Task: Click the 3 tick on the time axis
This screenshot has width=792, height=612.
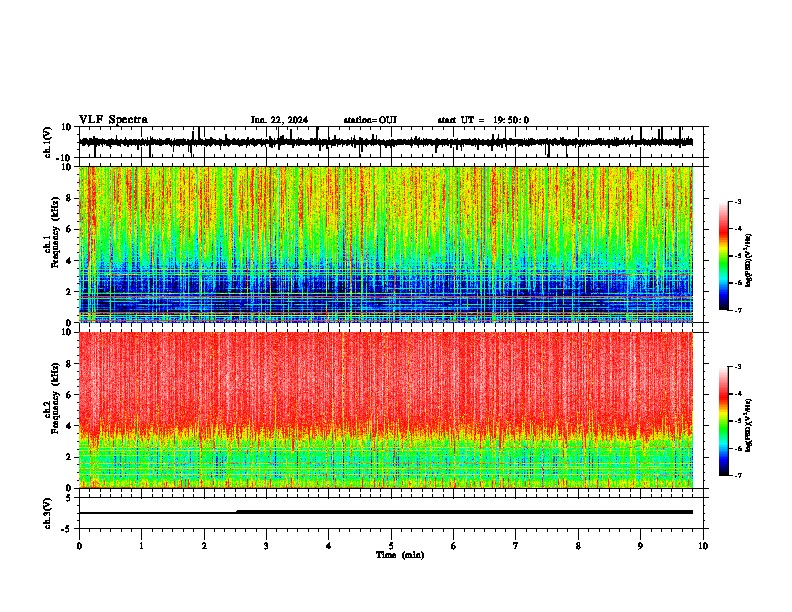Action: pyautogui.click(x=266, y=546)
